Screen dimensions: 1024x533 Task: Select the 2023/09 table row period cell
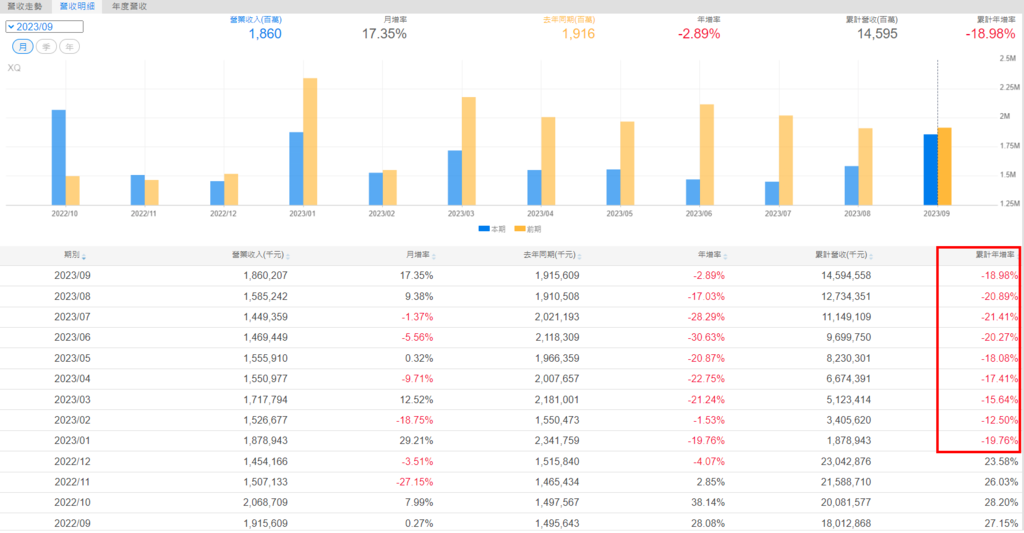pyautogui.click(x=72, y=276)
